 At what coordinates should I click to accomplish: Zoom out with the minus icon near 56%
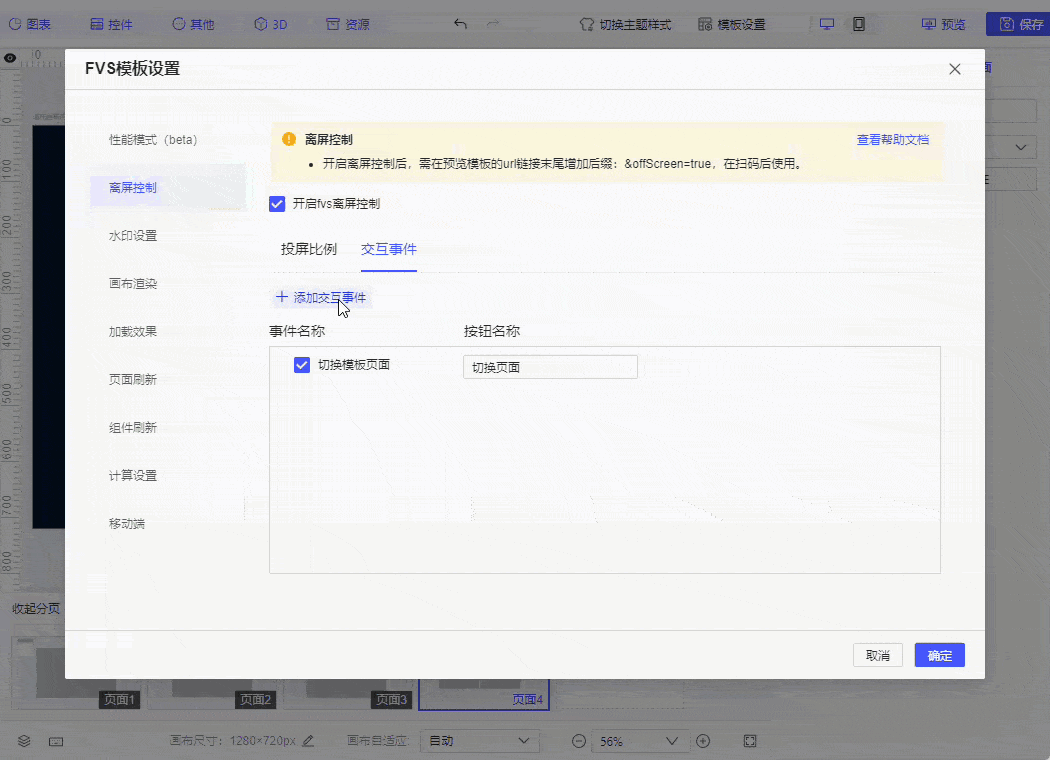(578, 741)
